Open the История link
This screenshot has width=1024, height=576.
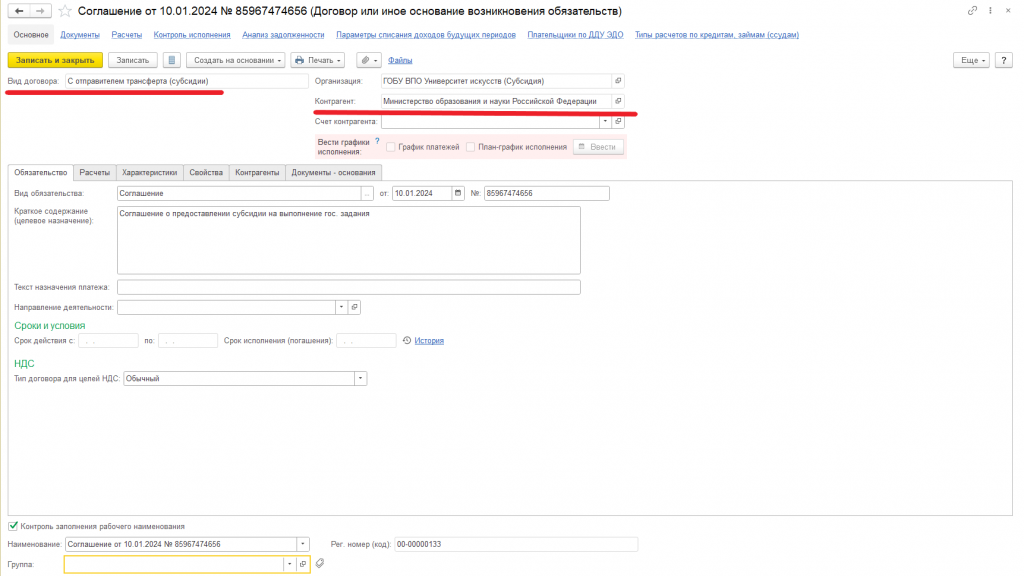pos(429,341)
